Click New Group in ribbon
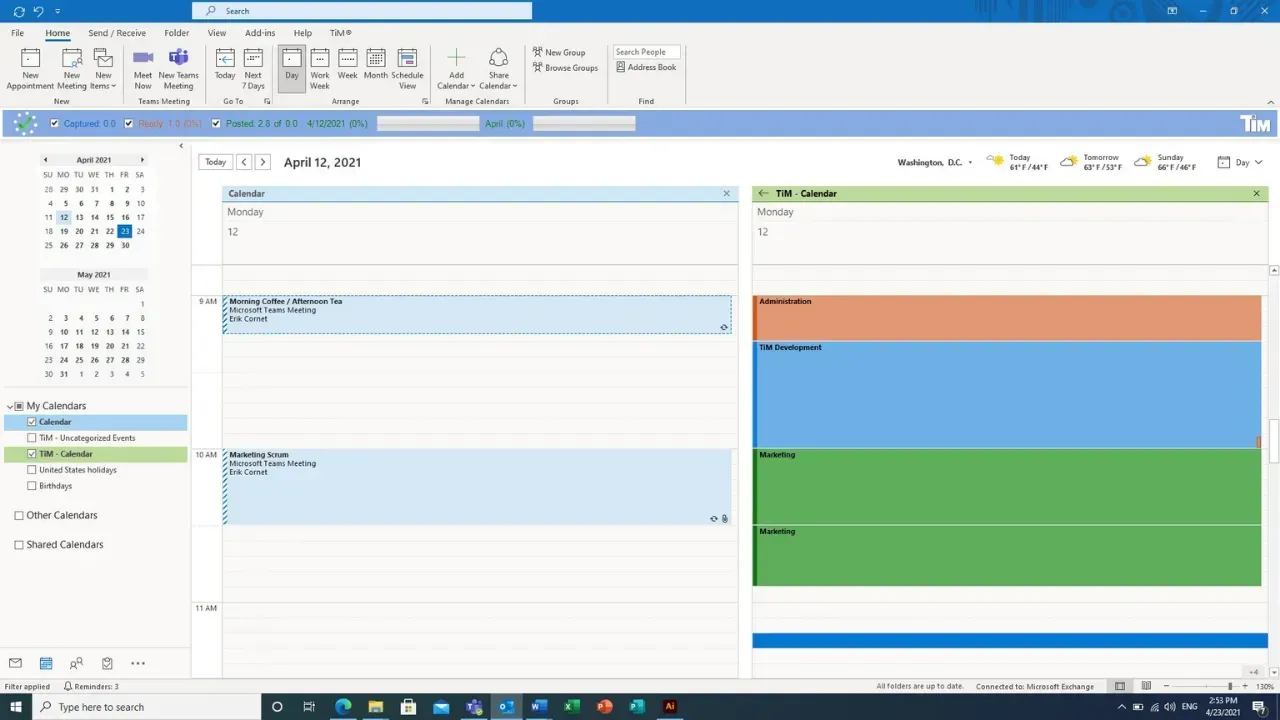Viewport: 1280px width, 720px height. [558, 52]
